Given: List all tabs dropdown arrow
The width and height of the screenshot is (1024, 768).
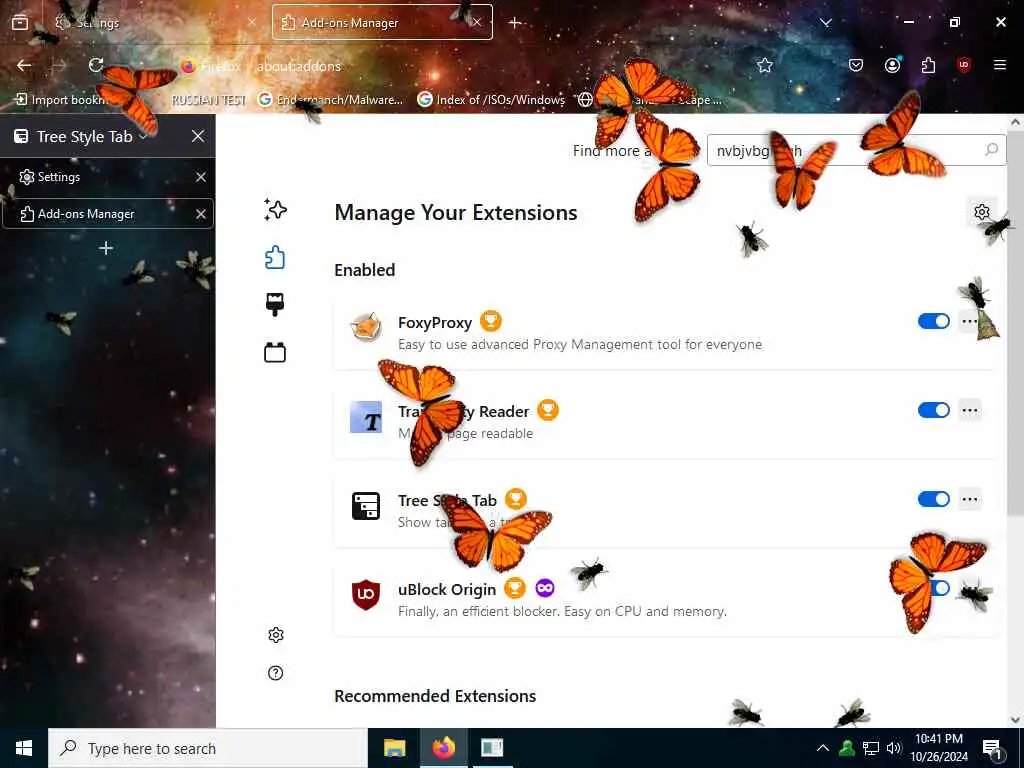Looking at the screenshot, I should click(x=825, y=22).
